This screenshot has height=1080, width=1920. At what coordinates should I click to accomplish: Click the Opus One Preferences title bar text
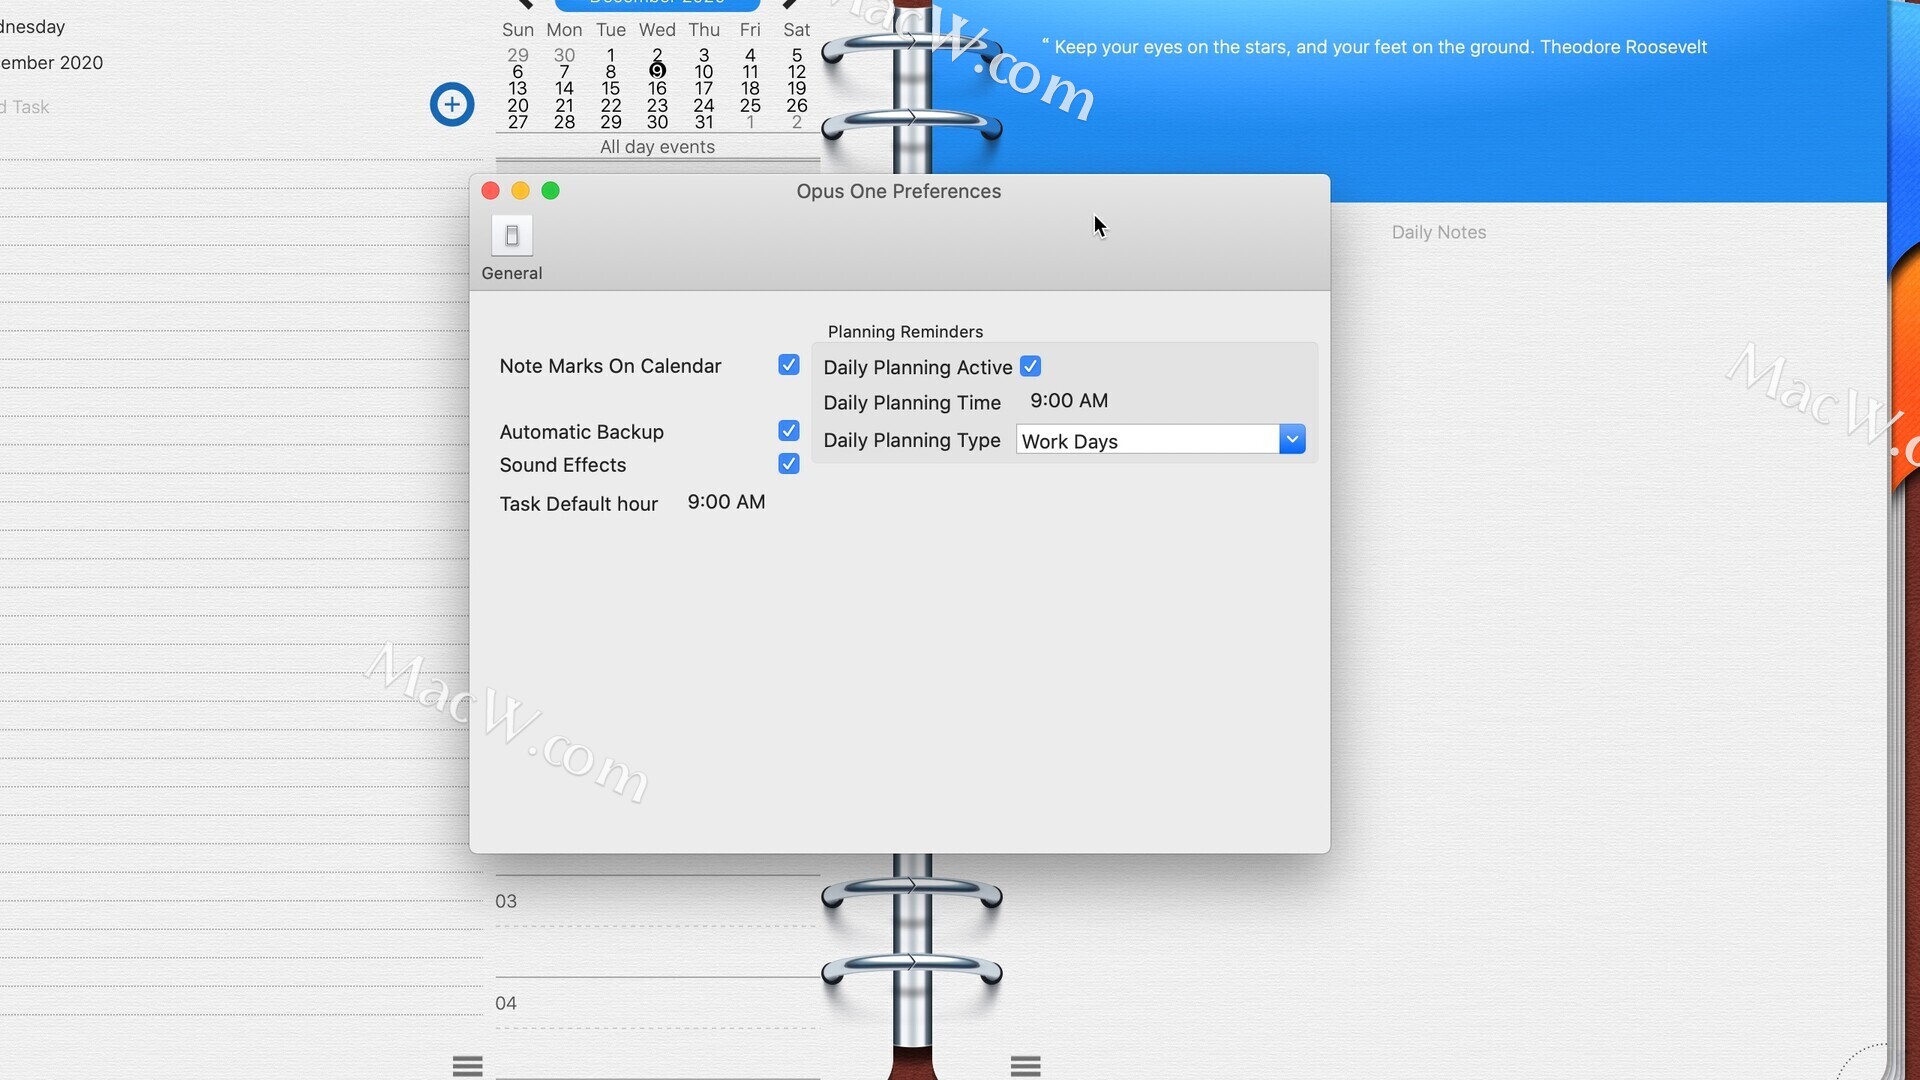pyautogui.click(x=898, y=191)
